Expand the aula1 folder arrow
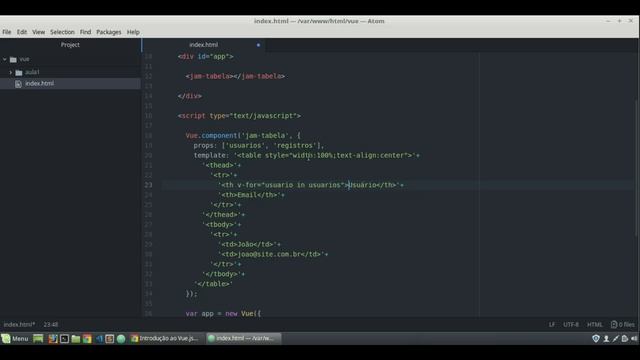This screenshot has width=640, height=360. pyautogui.click(x=11, y=72)
